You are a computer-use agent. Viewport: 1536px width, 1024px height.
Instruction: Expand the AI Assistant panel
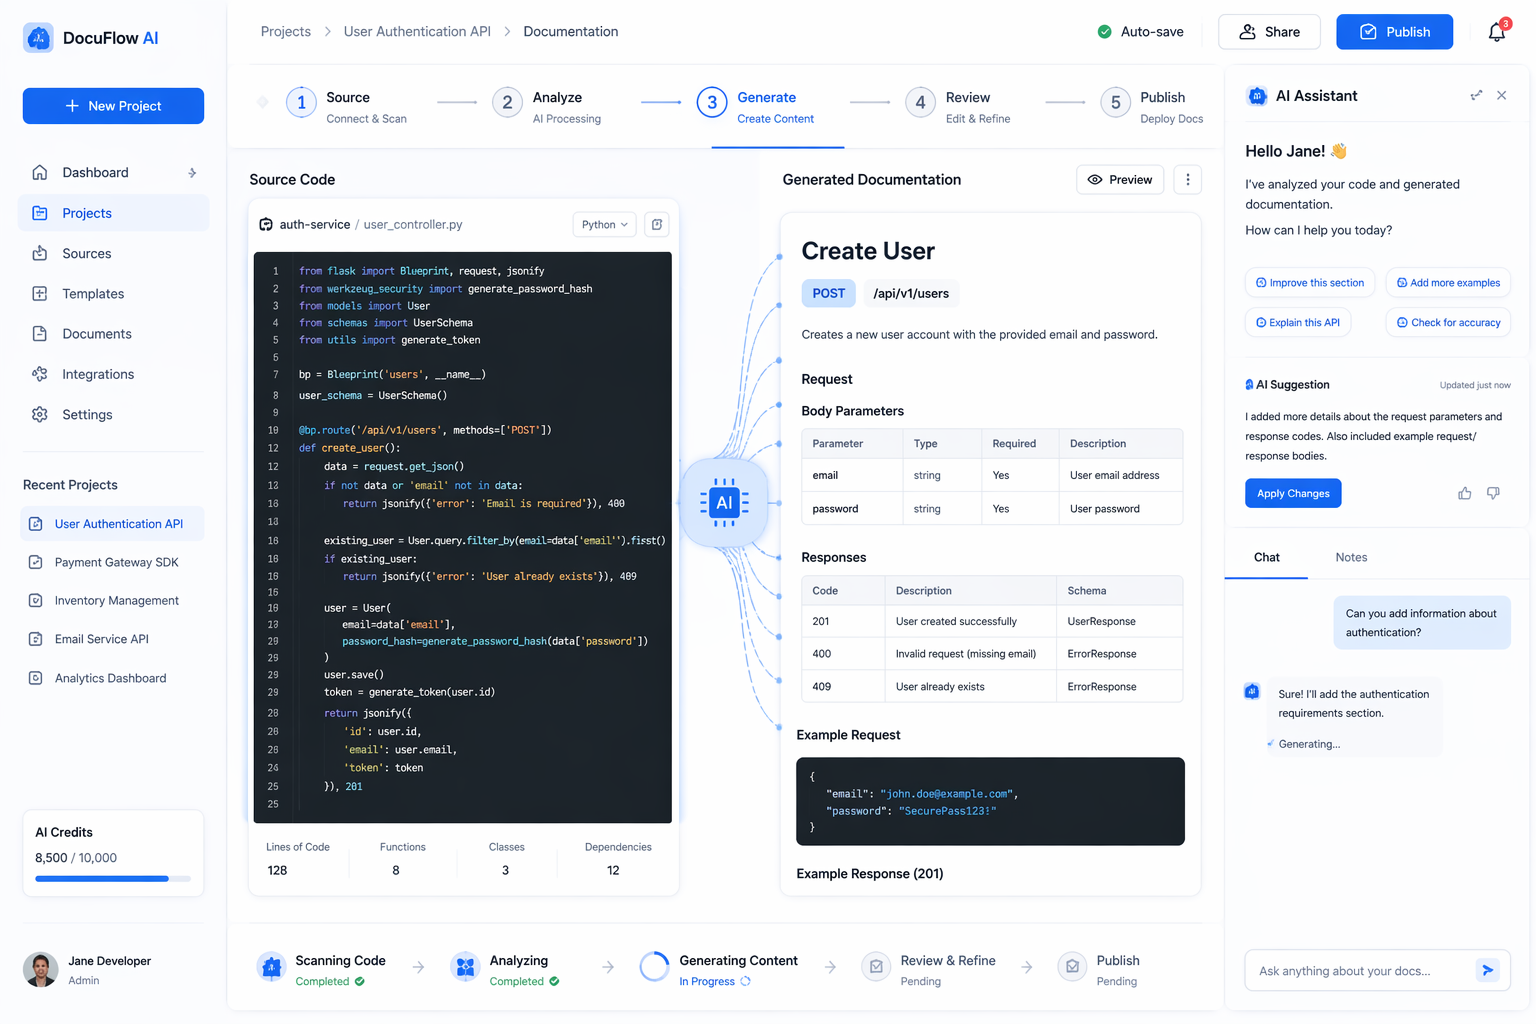click(1476, 96)
